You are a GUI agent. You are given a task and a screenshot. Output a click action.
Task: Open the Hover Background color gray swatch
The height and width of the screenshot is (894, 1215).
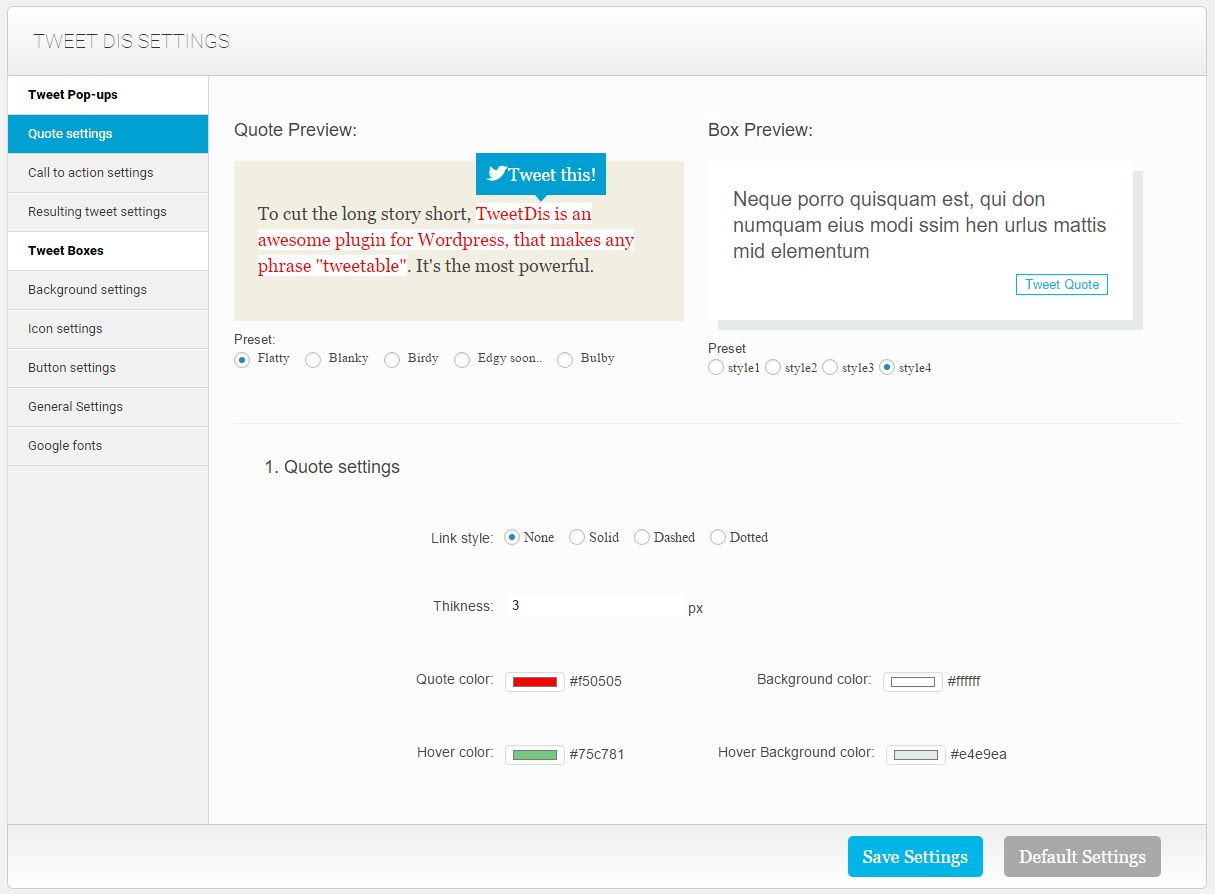click(x=916, y=755)
